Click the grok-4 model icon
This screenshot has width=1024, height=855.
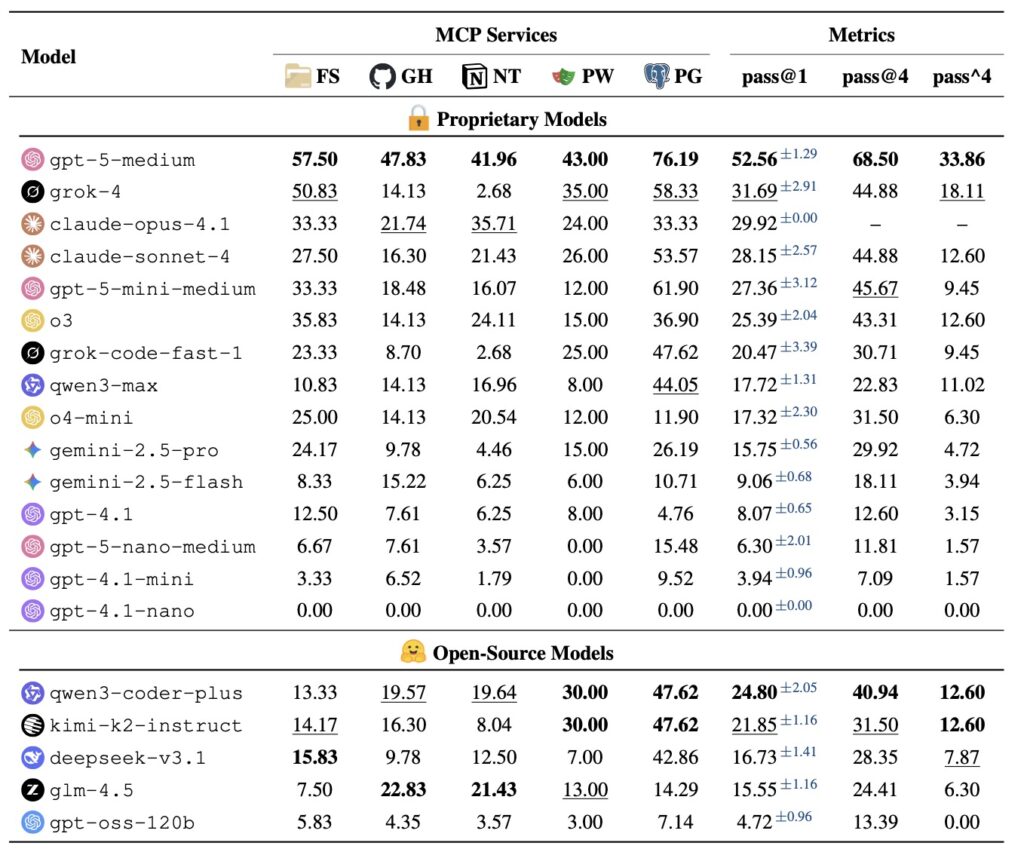(33, 192)
